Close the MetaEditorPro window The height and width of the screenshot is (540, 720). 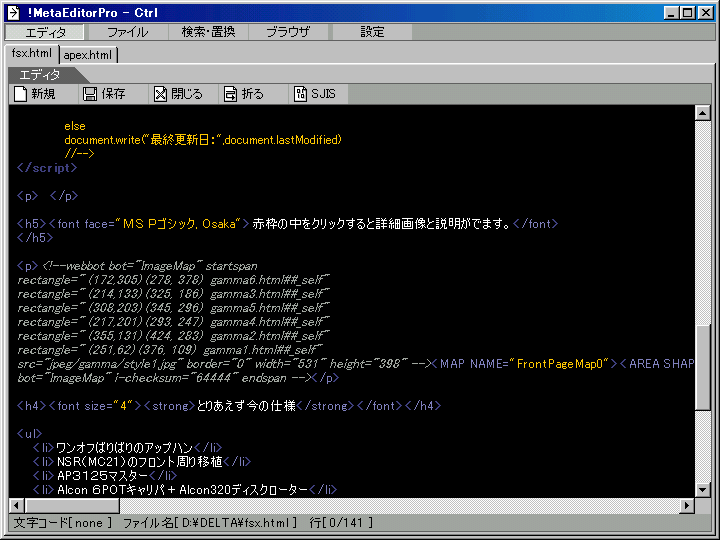coord(705,13)
